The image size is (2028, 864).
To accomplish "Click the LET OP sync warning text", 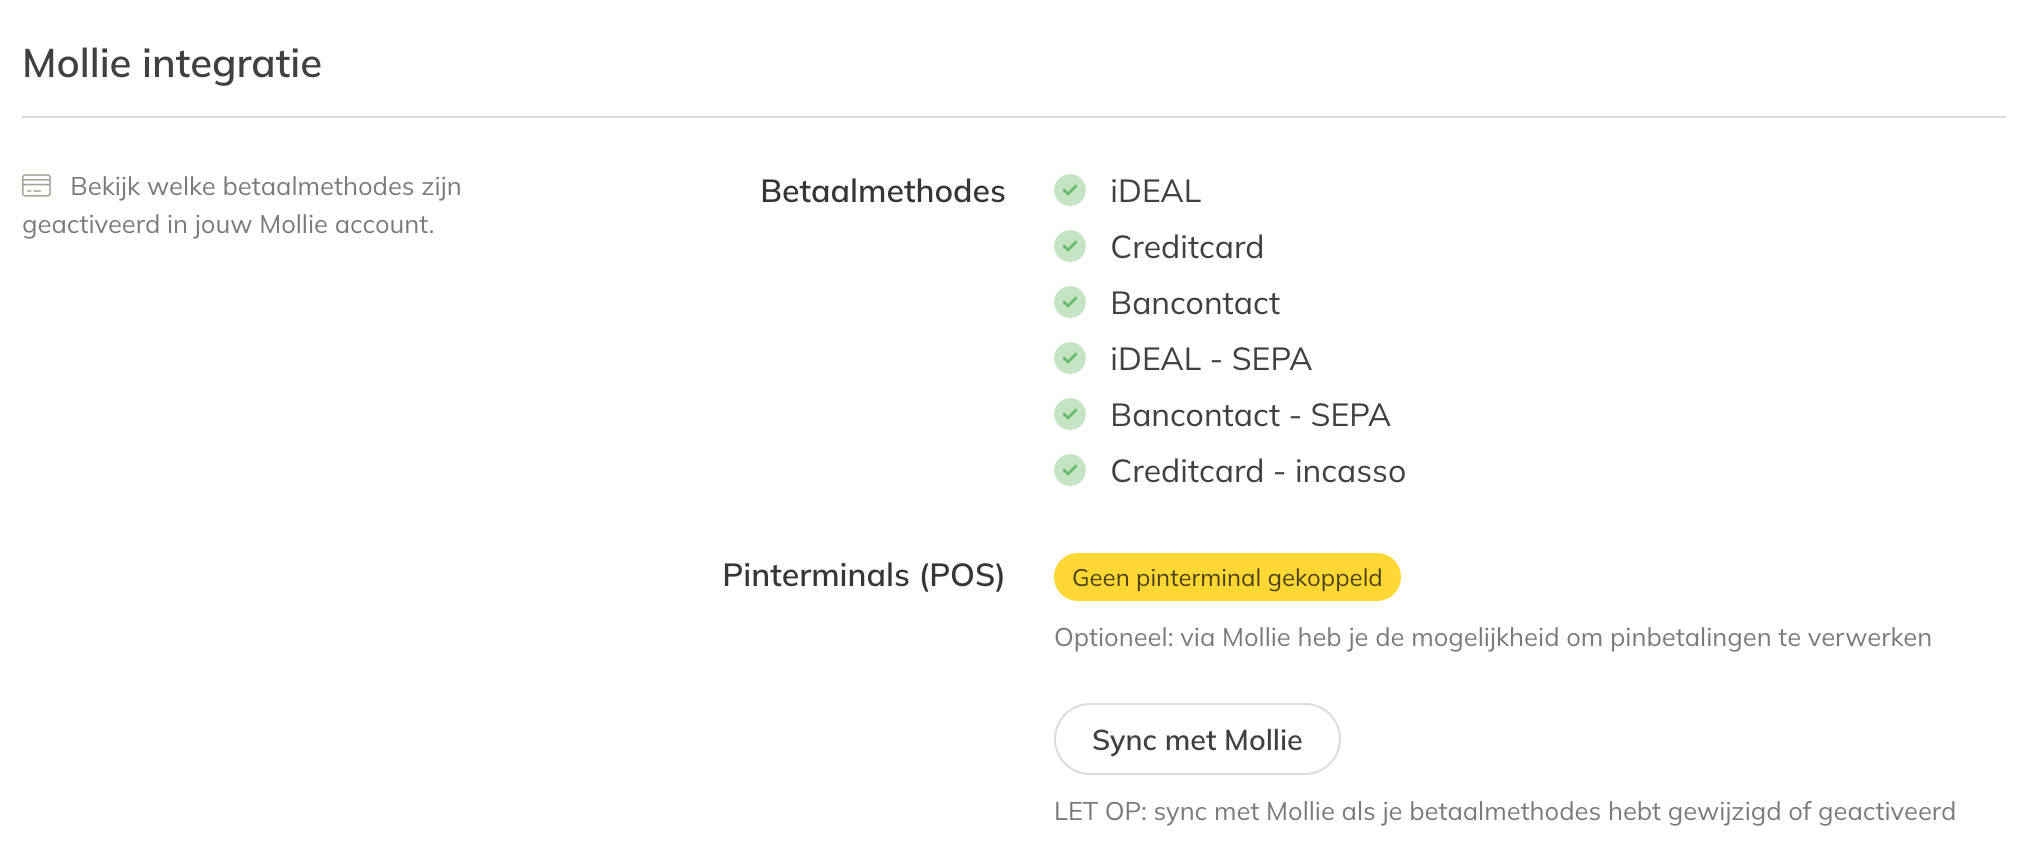I will pos(1504,811).
